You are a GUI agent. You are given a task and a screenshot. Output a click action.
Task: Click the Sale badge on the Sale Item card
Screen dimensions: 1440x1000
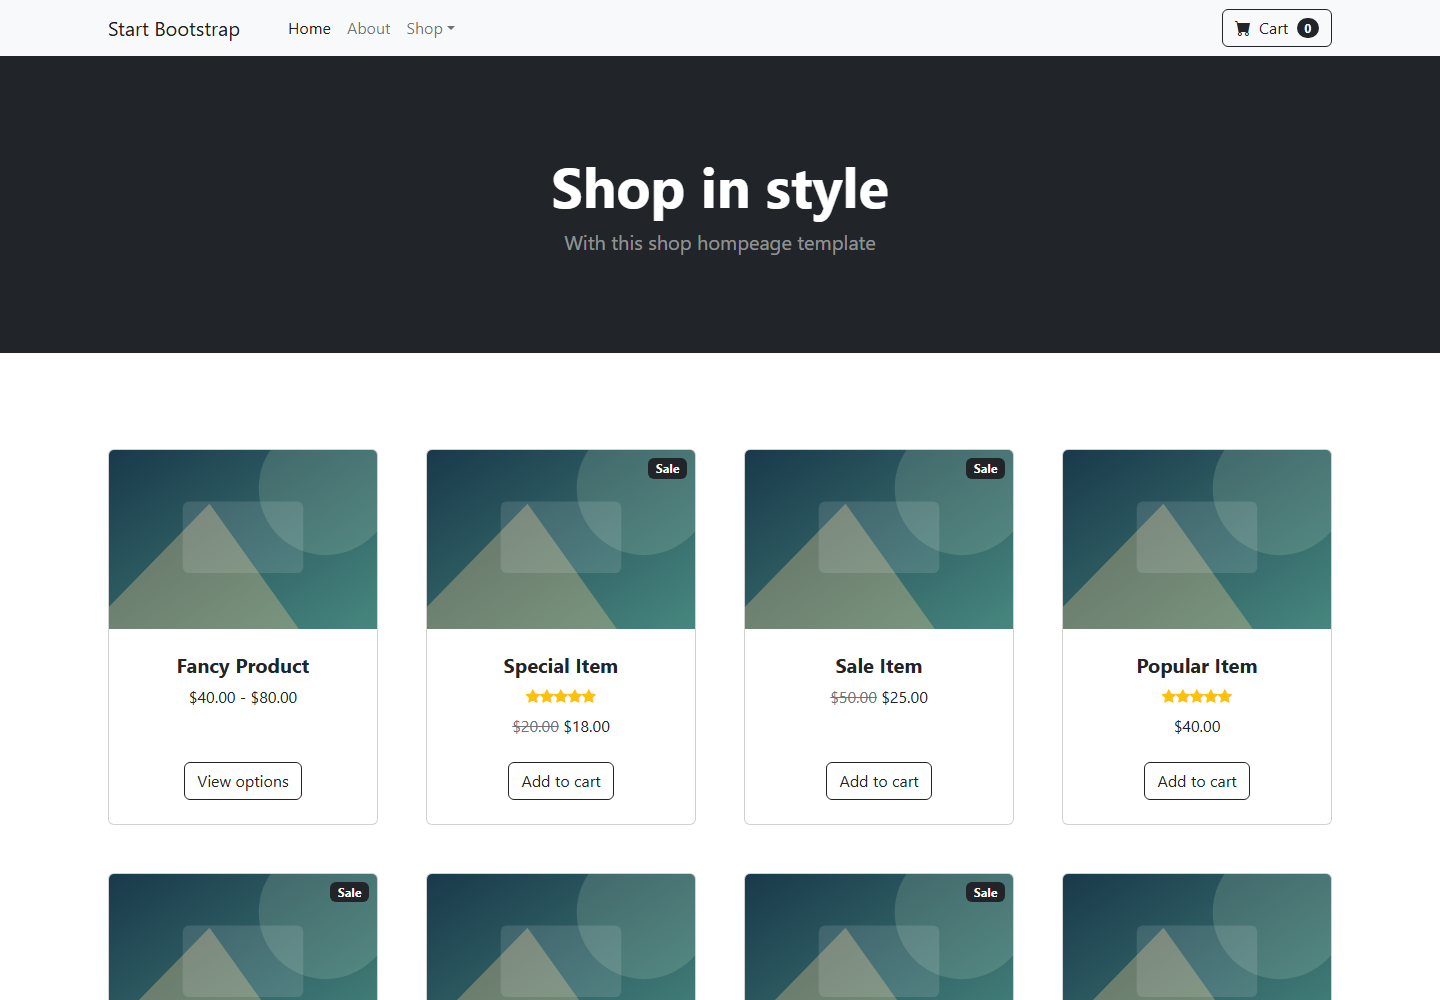985,468
